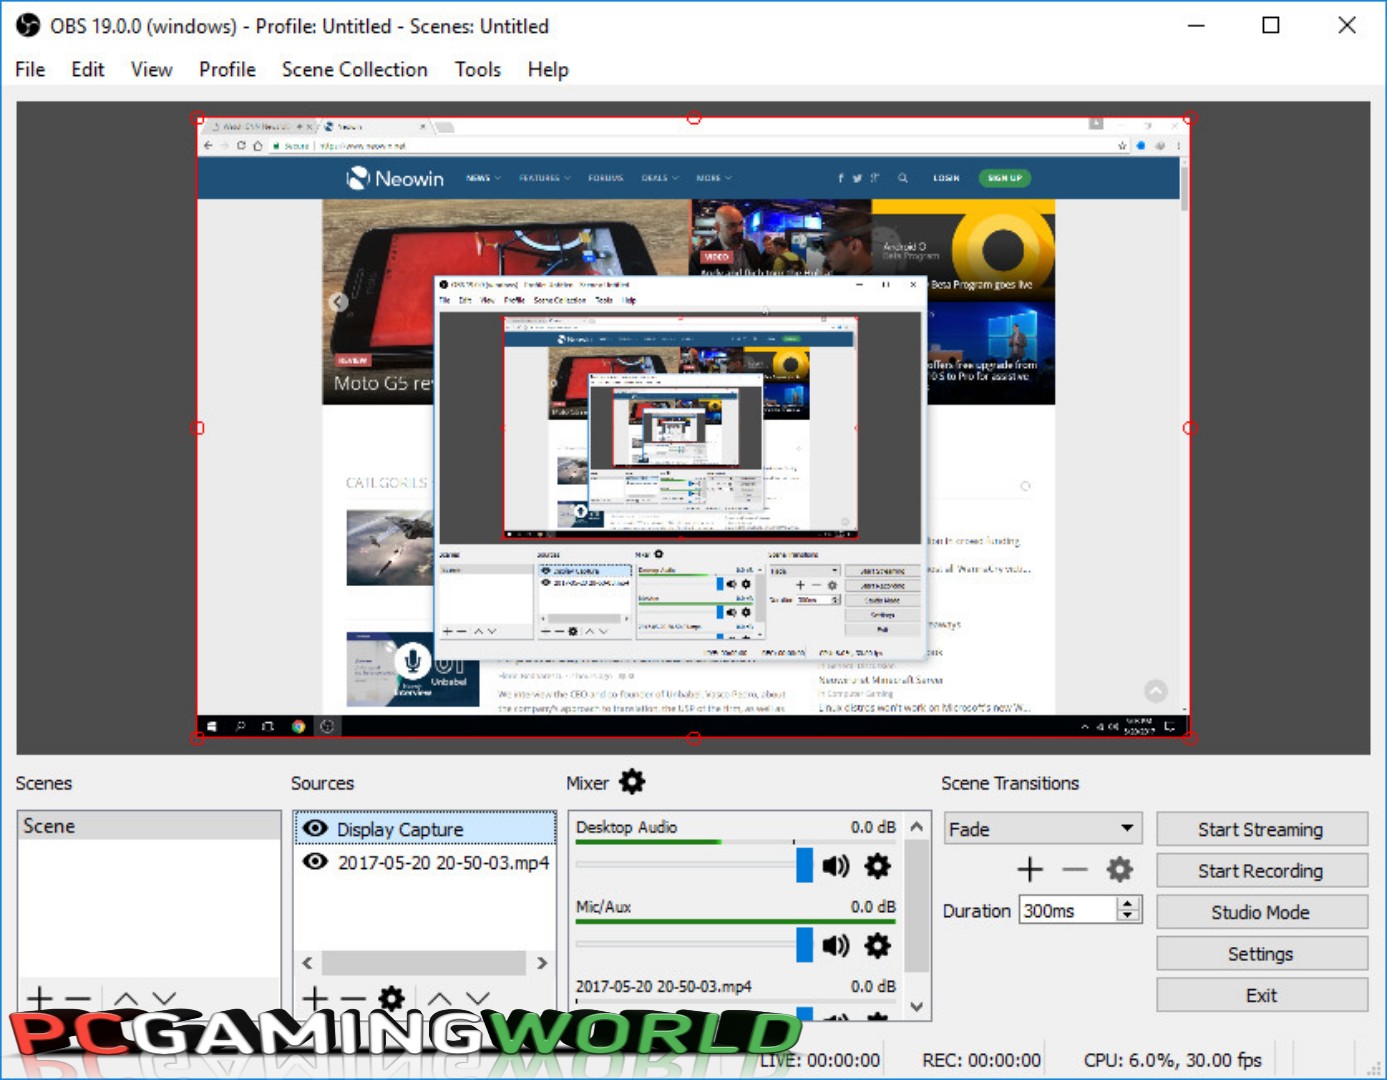Image resolution: width=1387 pixels, height=1080 pixels.
Task: Open Mic/Aux settings gear
Action: click(x=877, y=945)
